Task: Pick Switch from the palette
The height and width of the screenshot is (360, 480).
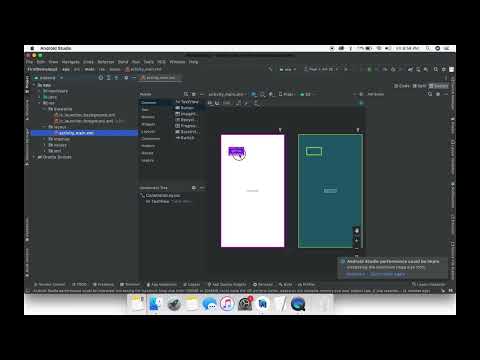Action: (x=185, y=138)
